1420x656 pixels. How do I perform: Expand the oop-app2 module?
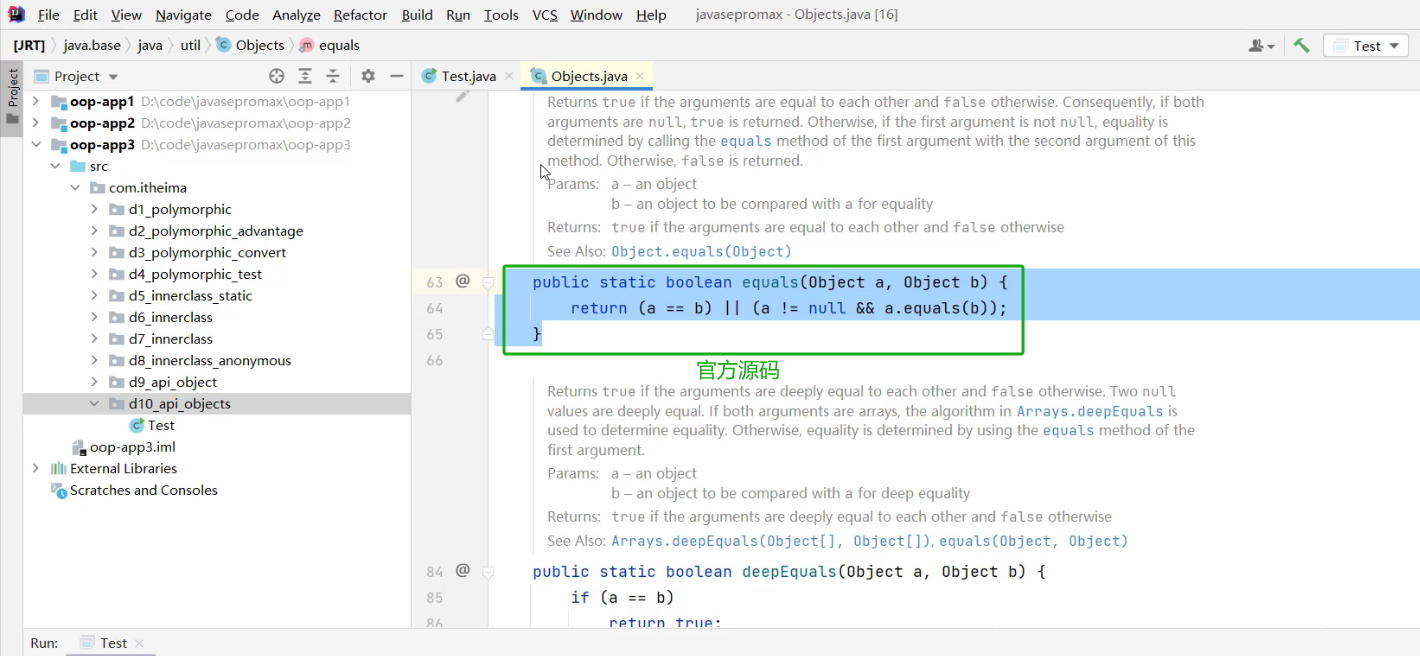tap(36, 123)
